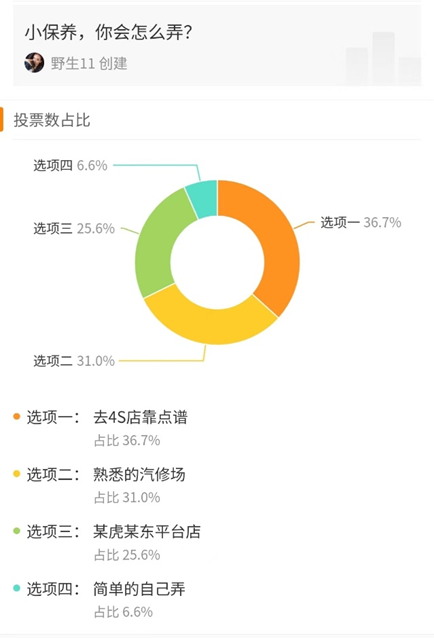Click the 投票数占比 section heading

pyautogui.click(x=52, y=120)
